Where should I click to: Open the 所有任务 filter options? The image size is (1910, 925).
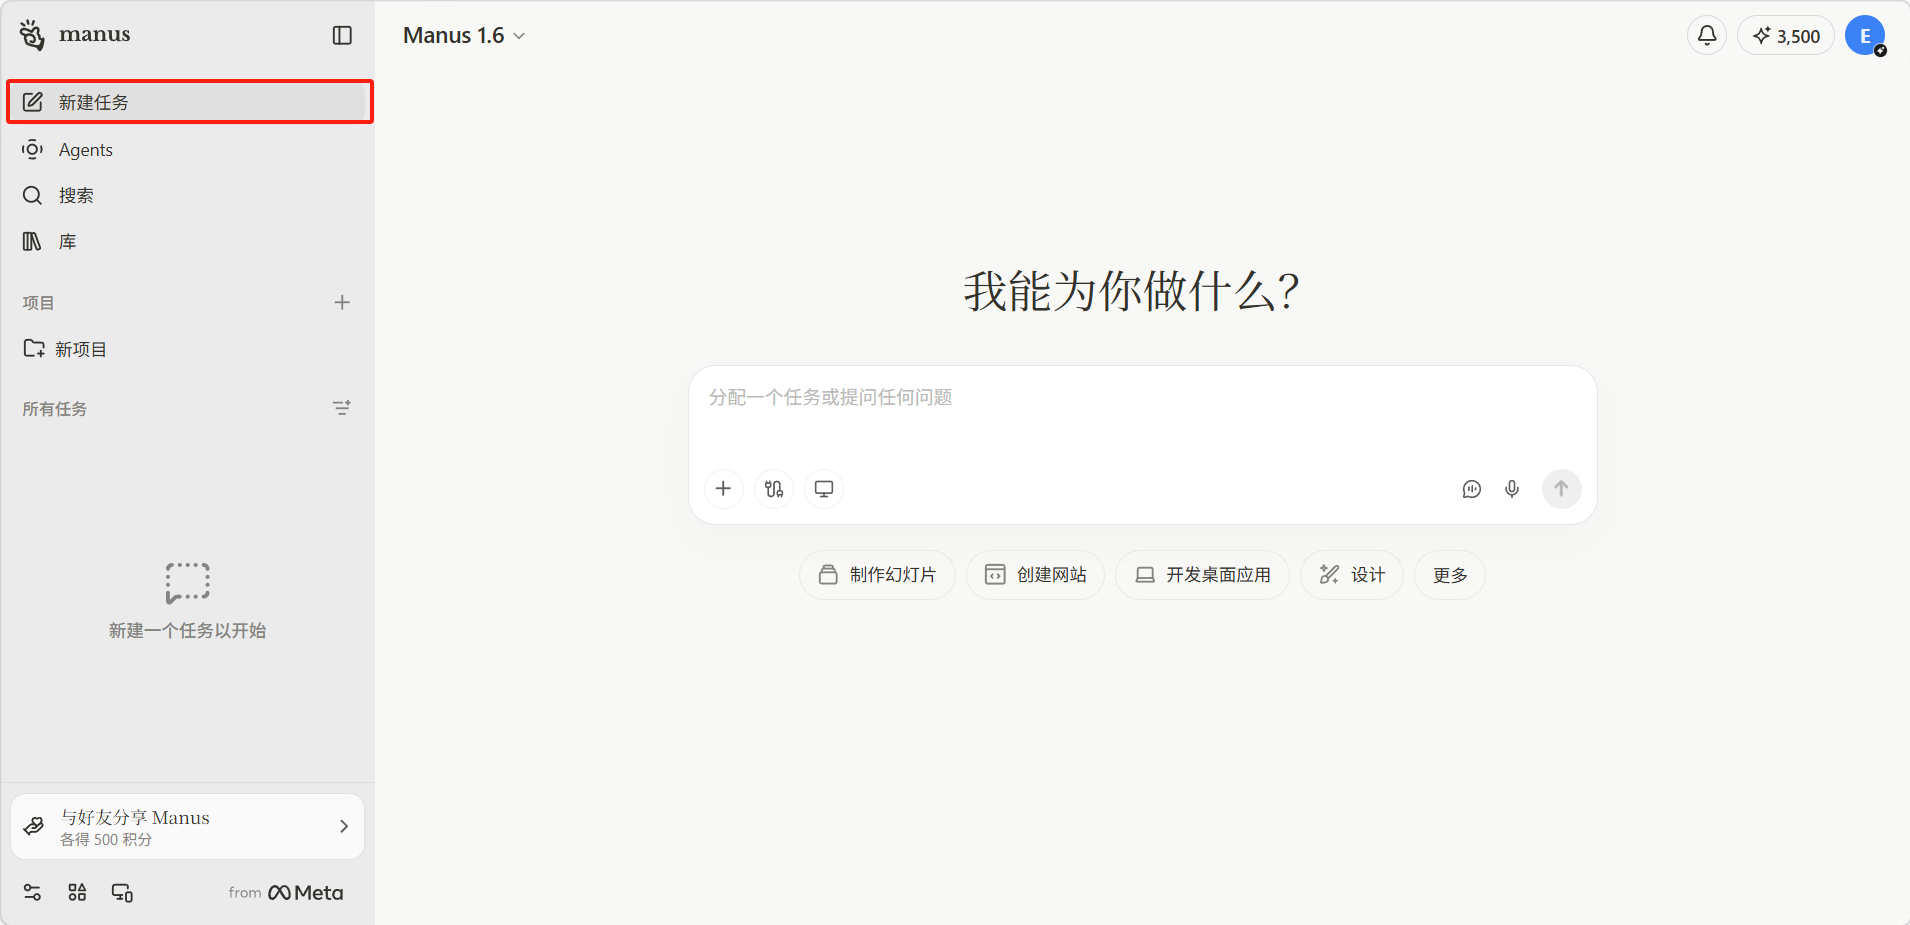[x=342, y=408]
